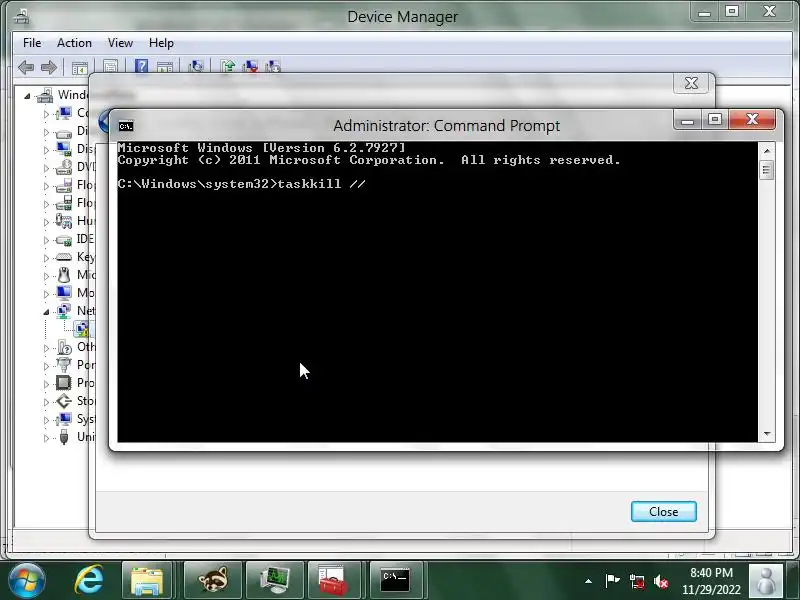Image resolution: width=800 pixels, height=600 pixels.
Task: Click the blue Help question-mark toolbar icon
Action: pyautogui.click(x=141, y=66)
